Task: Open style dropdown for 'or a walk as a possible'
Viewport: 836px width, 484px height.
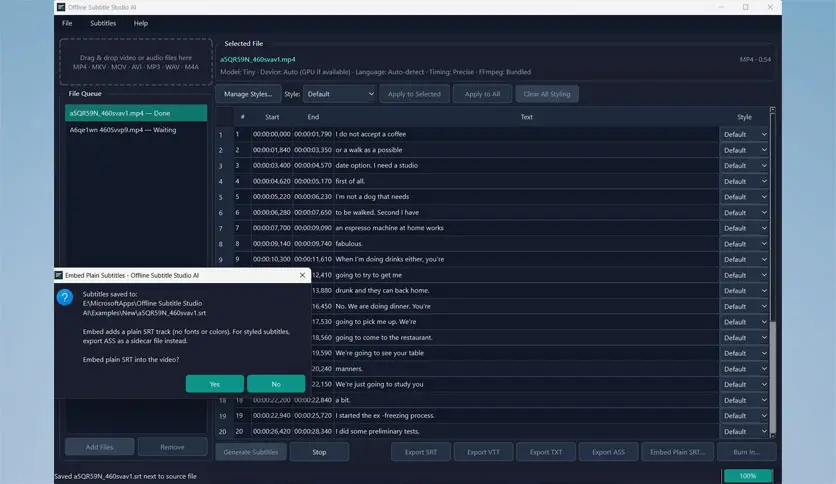Action: pyautogui.click(x=744, y=150)
